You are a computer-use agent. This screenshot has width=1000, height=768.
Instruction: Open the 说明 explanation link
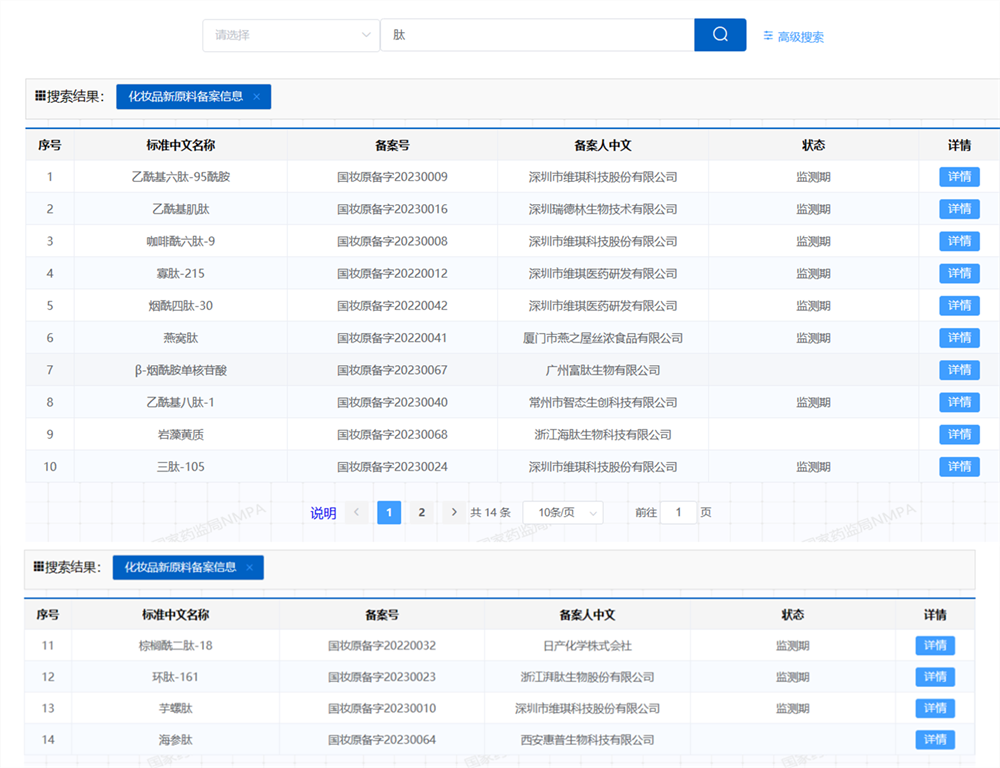[x=323, y=513]
